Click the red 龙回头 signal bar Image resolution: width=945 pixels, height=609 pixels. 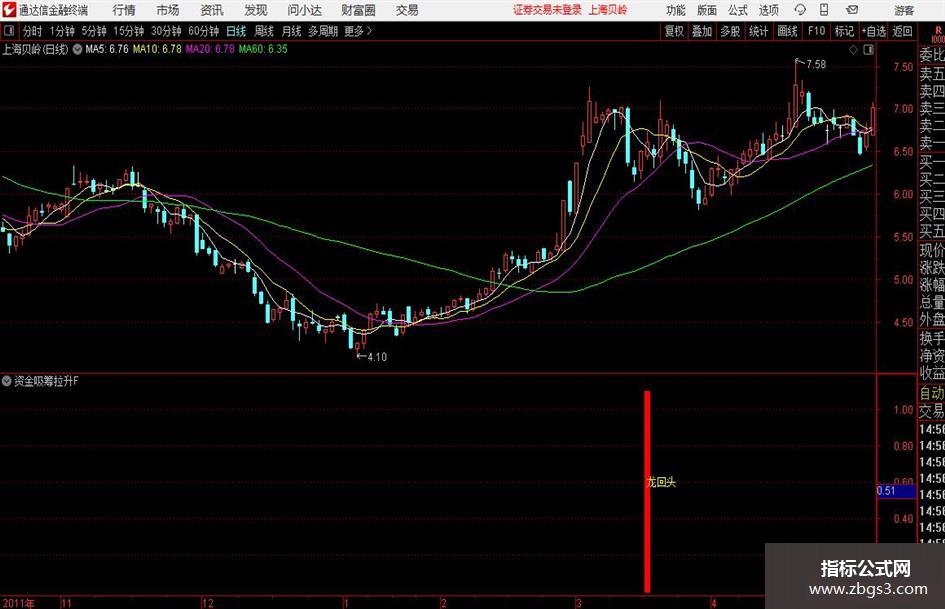647,491
